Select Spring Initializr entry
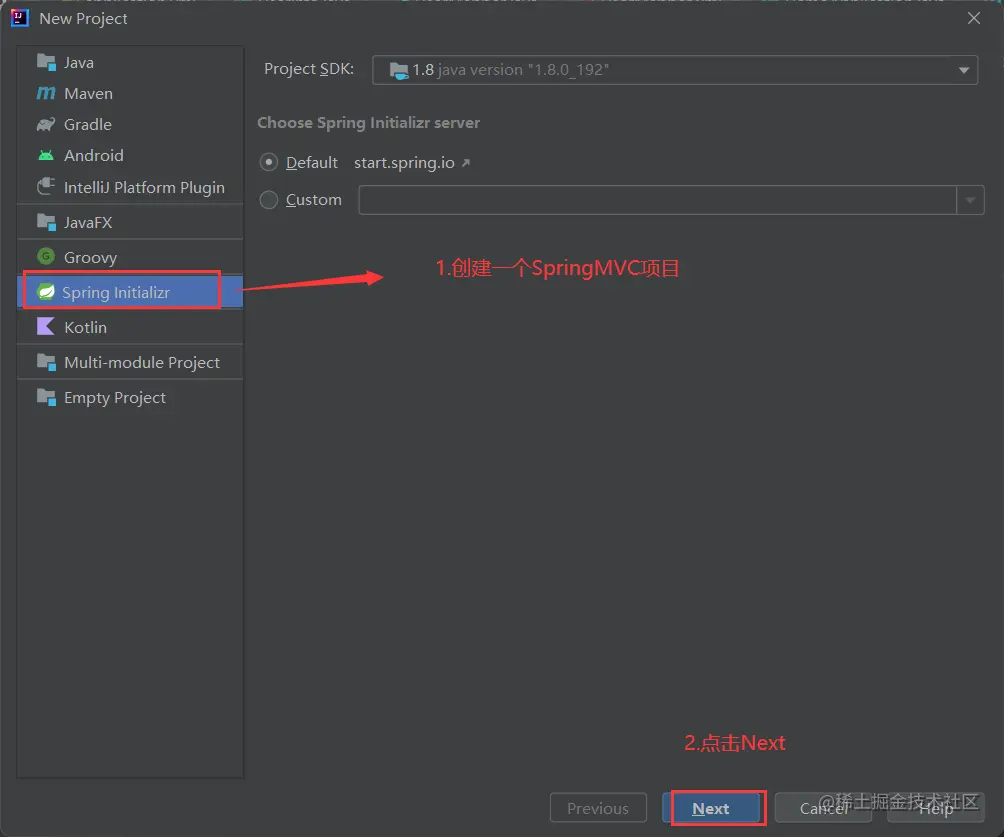This screenshot has width=1004, height=837. (130, 292)
